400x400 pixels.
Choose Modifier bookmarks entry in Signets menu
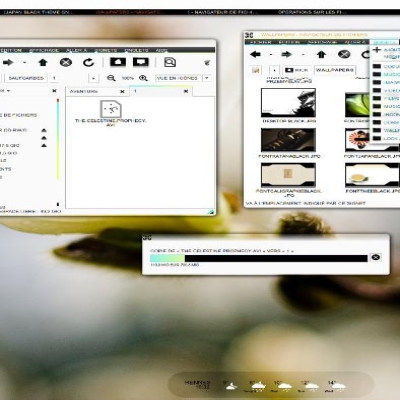pos(385,57)
